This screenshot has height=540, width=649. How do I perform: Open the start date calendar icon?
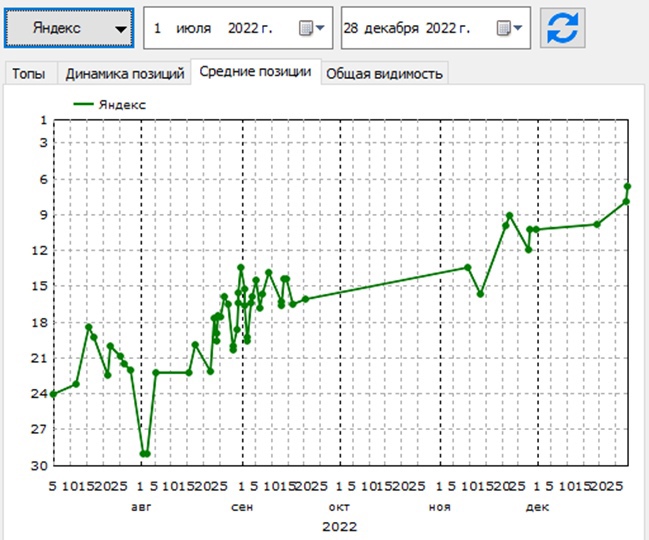[306, 28]
